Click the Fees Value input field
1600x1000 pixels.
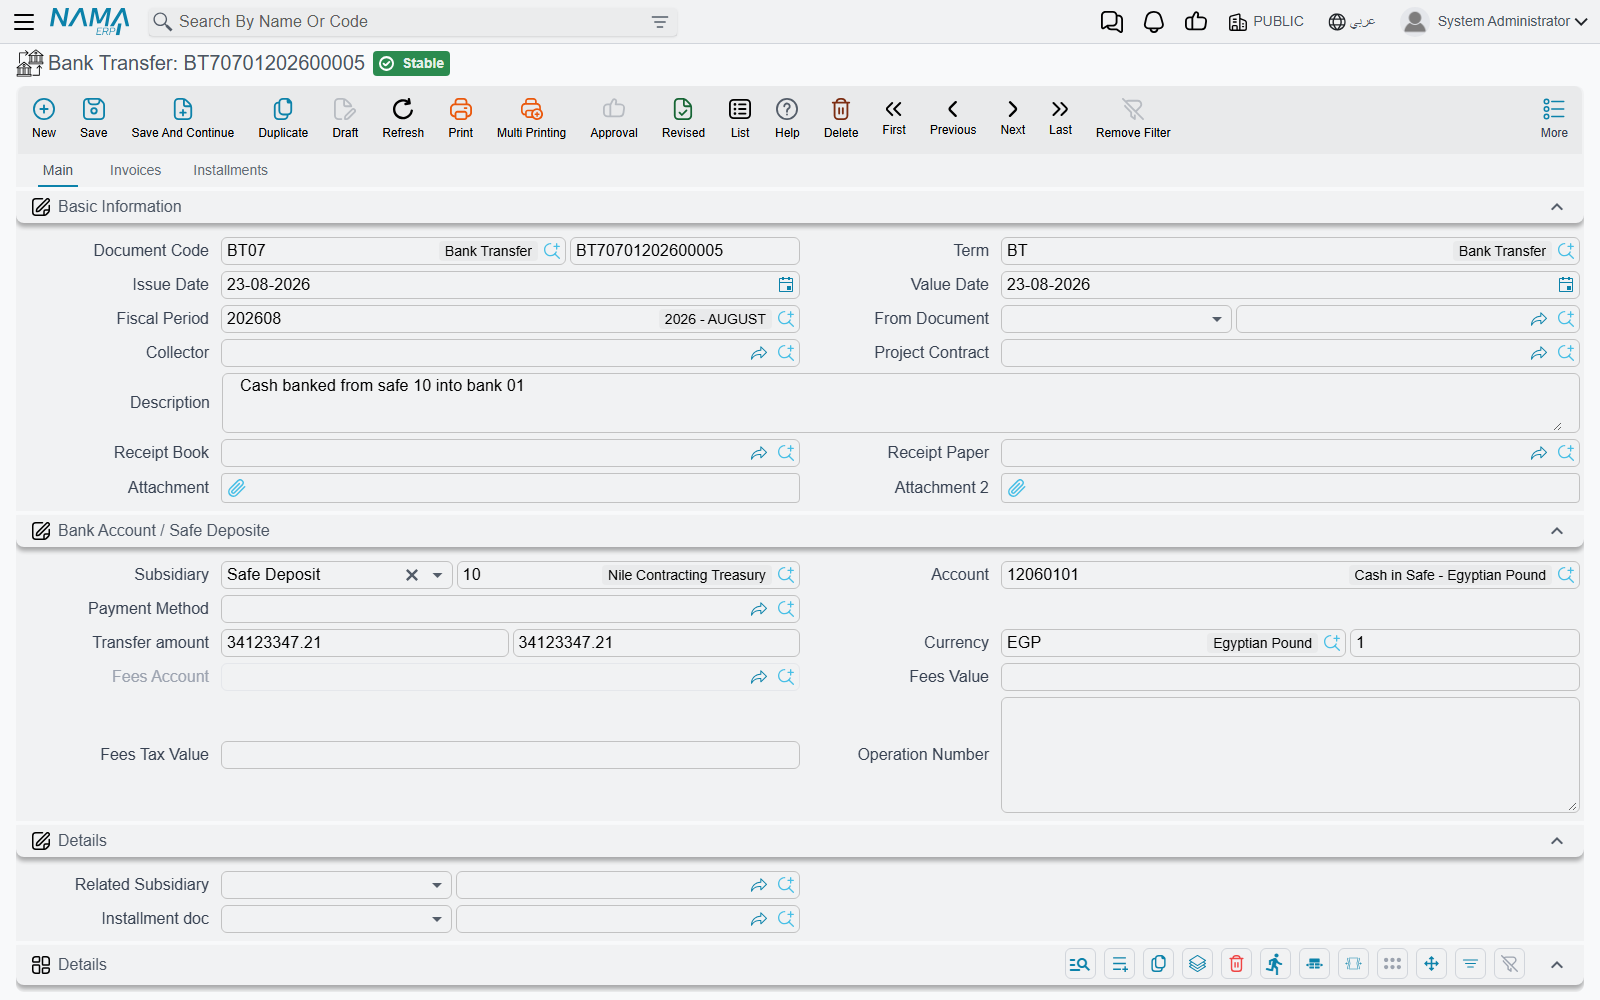(1290, 677)
